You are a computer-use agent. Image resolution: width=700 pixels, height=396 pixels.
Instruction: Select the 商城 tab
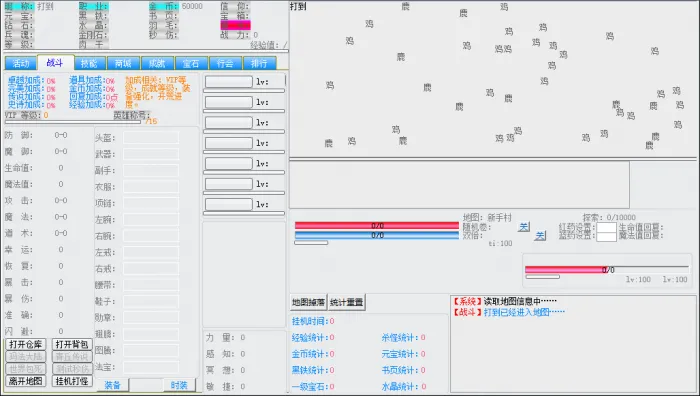pyautogui.click(x=123, y=63)
